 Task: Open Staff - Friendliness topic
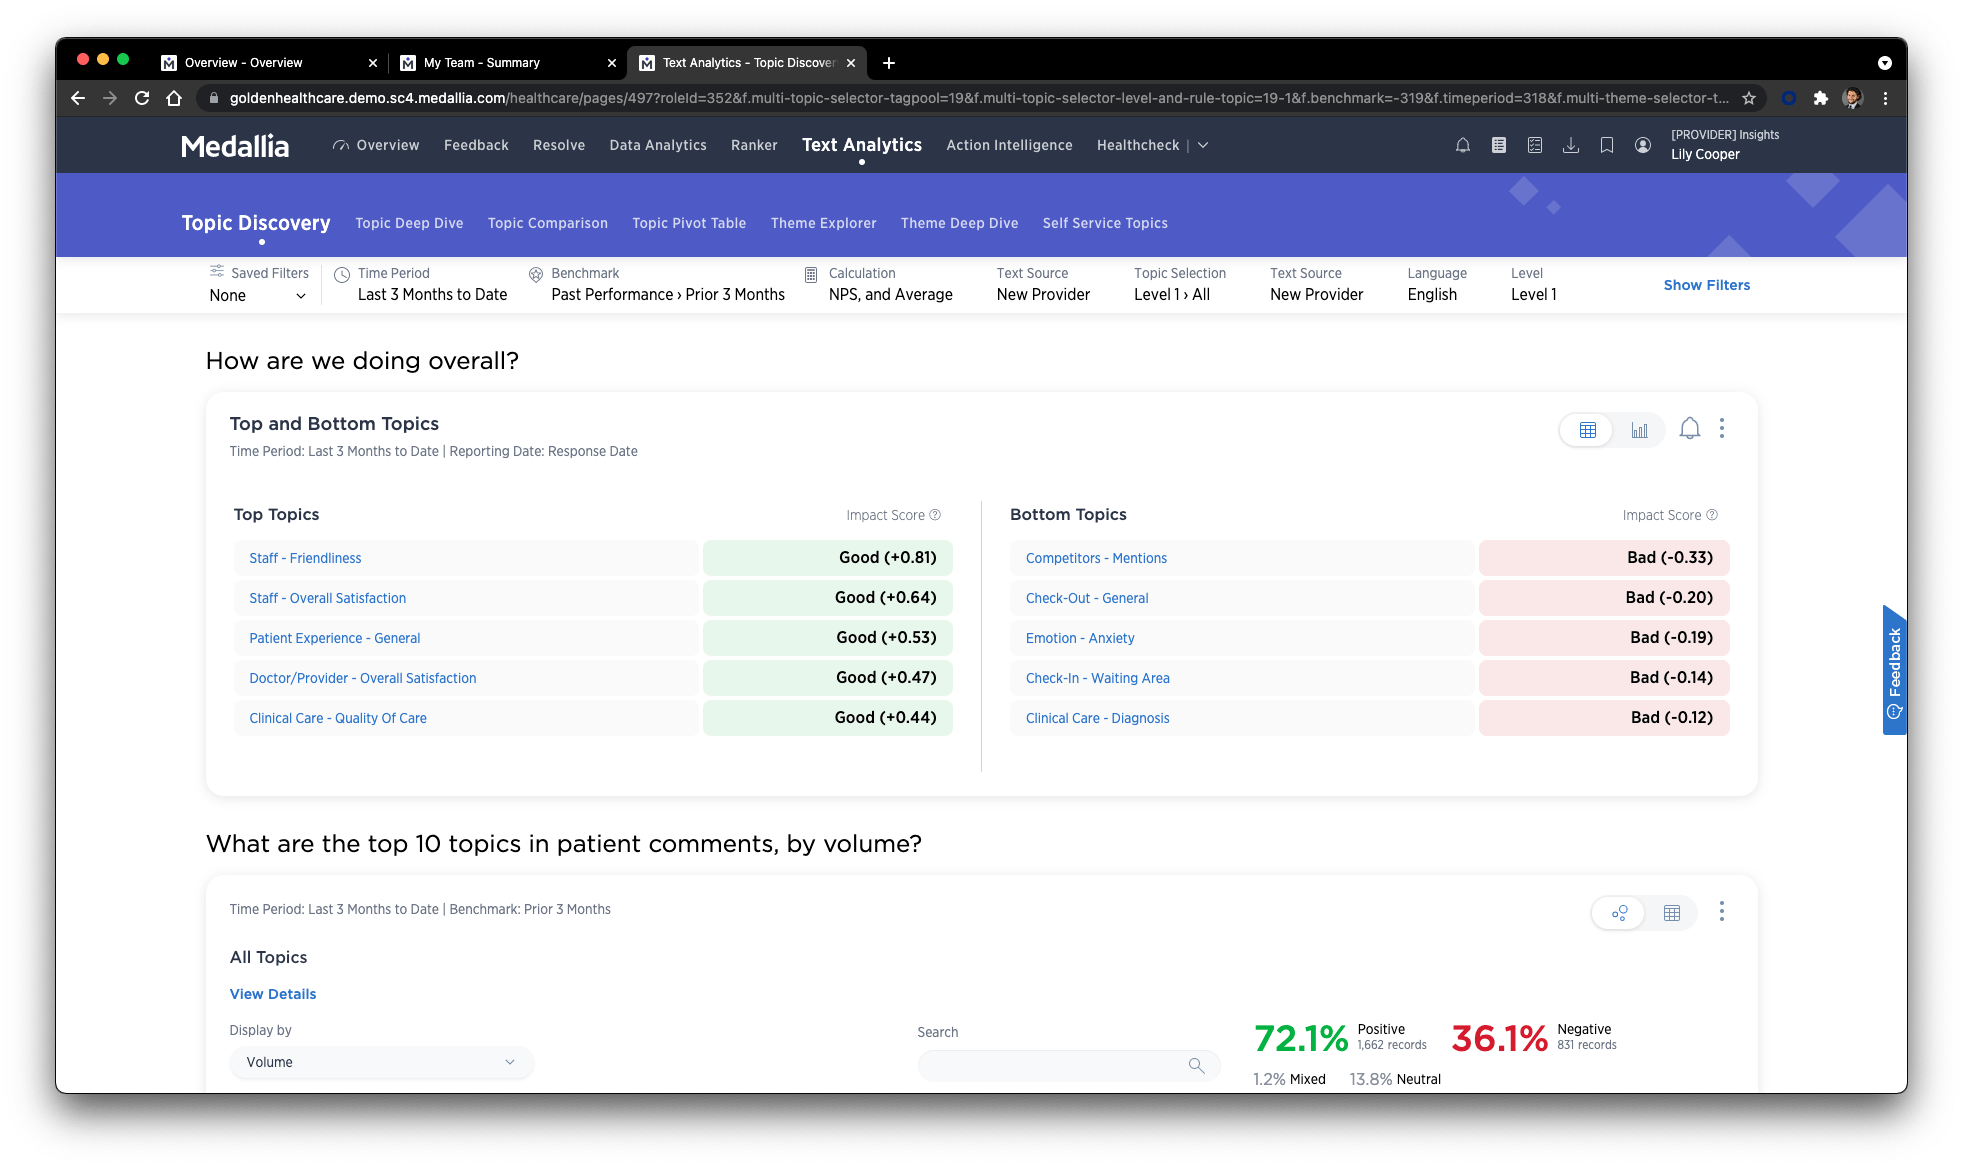(305, 558)
